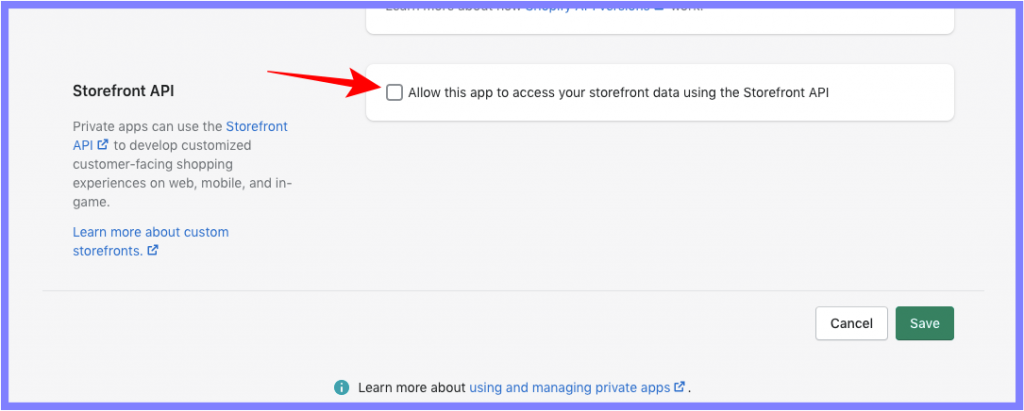Click the teal info circle icon
Viewport: 1024px width, 411px height.
[x=342, y=387]
